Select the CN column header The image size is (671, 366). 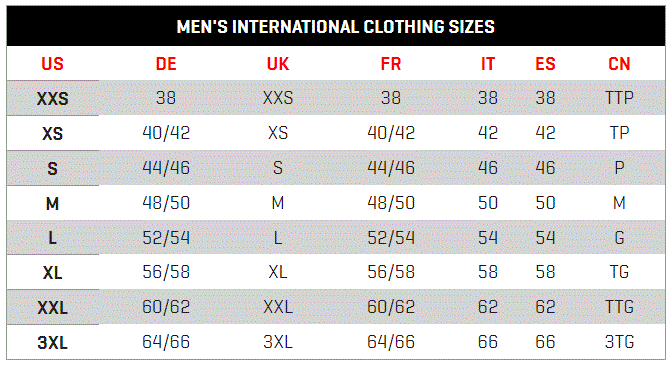pos(619,64)
